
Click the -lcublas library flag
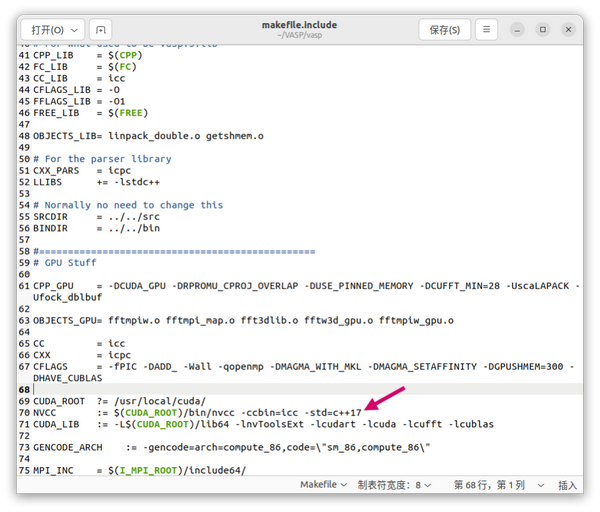click(x=471, y=424)
